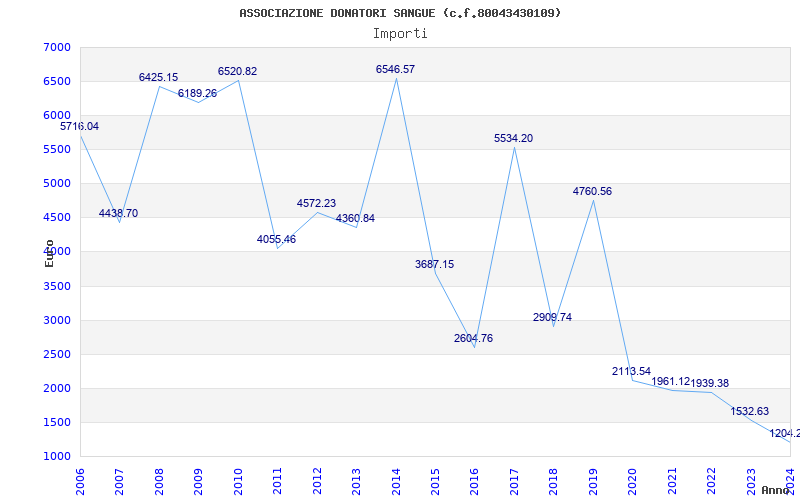Click the 2009 x-axis year label

point(198,482)
